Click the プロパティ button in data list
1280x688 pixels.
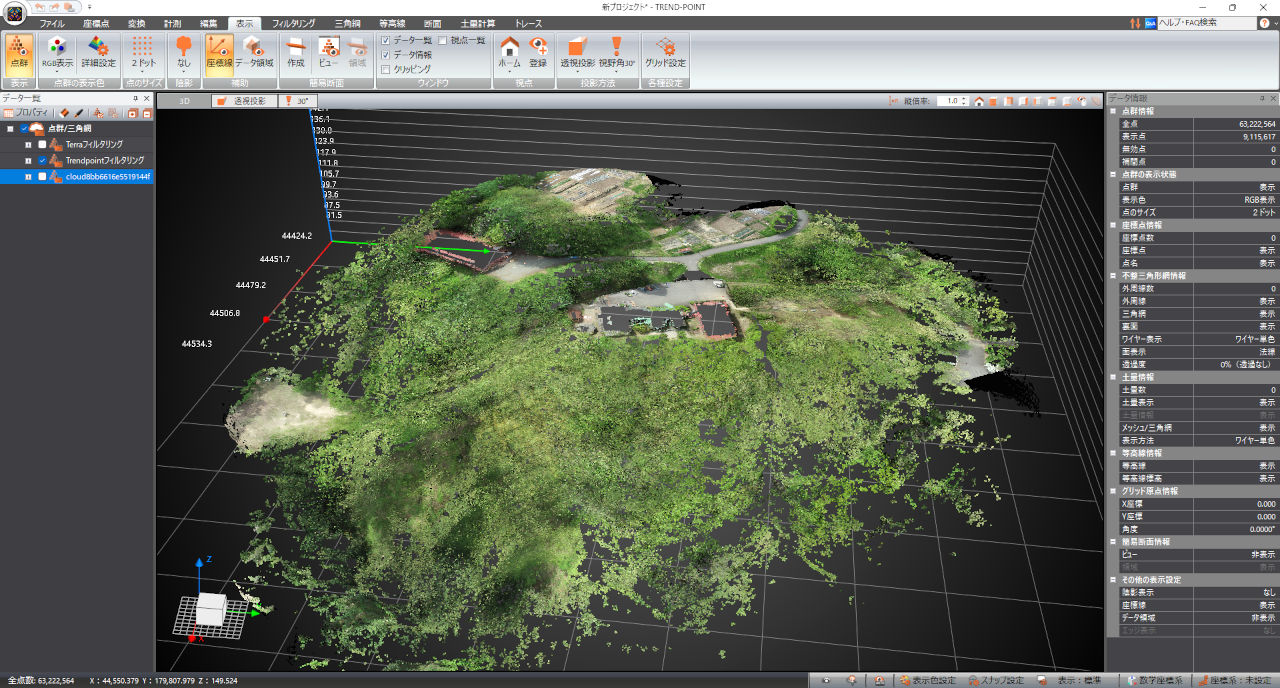[26, 113]
